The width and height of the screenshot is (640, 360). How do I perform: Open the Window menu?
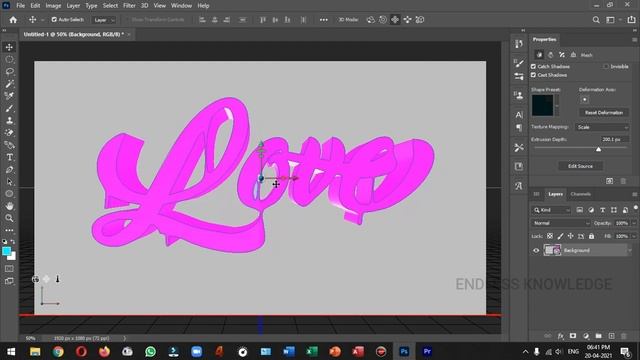tap(181, 6)
